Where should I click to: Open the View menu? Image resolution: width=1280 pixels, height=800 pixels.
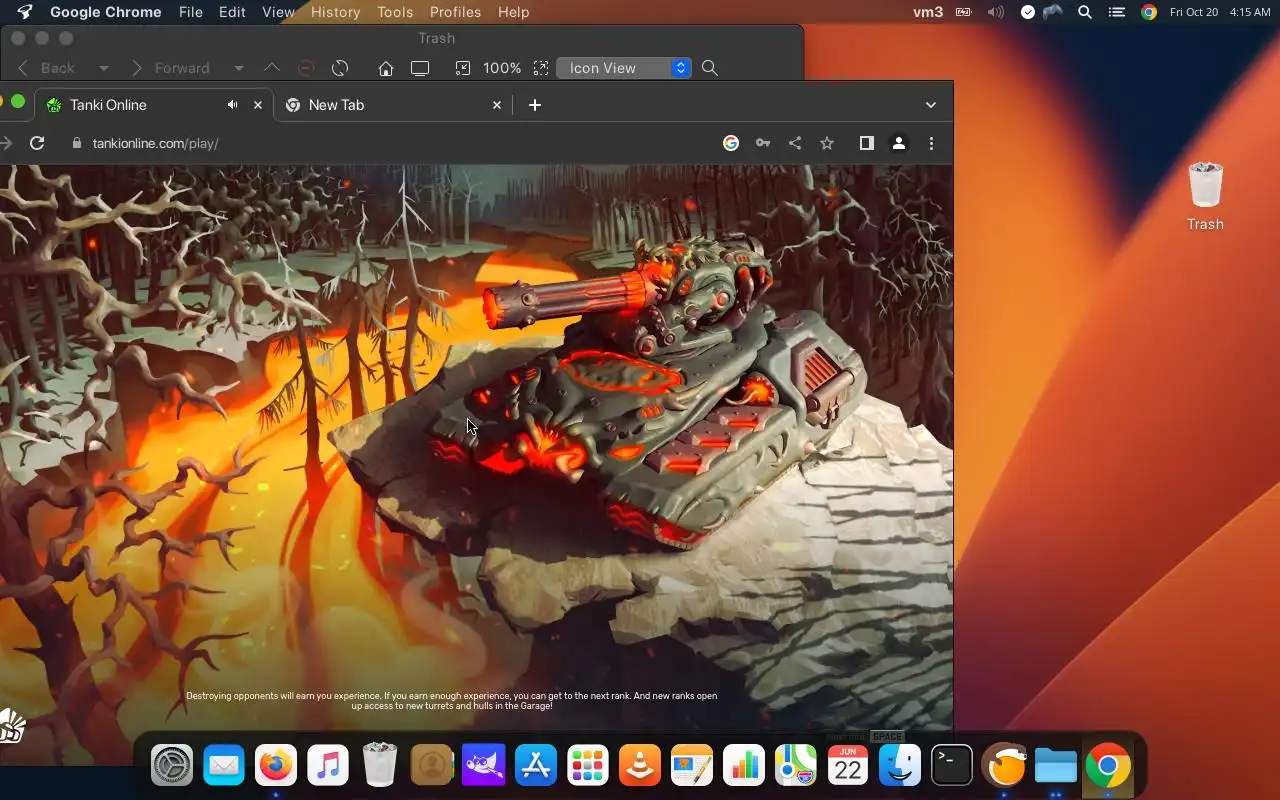coord(278,12)
